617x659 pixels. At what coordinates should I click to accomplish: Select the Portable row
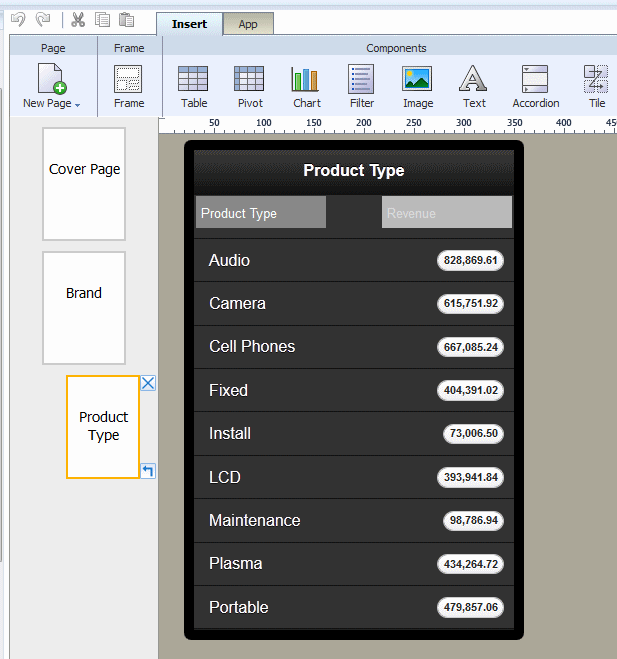click(x=354, y=607)
